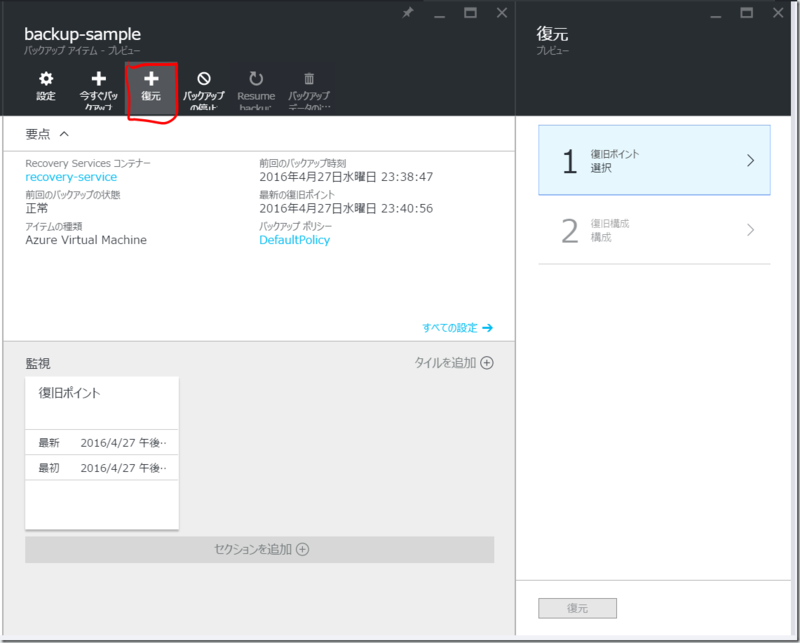
Task: Select the 最新 recovery point row
Action: pyautogui.click(x=102, y=442)
